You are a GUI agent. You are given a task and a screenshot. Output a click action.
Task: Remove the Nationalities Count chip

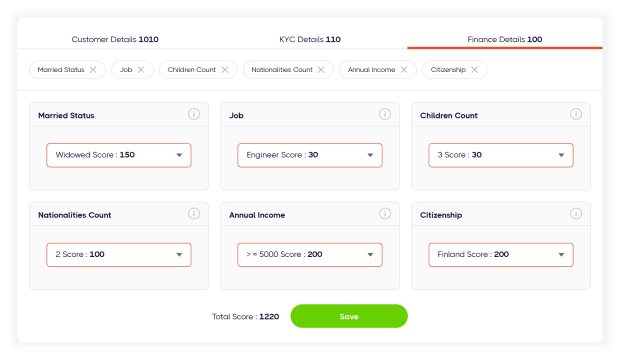pyautogui.click(x=321, y=70)
